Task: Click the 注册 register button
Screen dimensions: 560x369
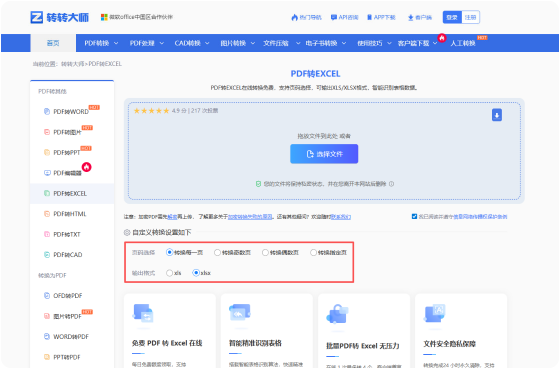Action: [x=470, y=17]
